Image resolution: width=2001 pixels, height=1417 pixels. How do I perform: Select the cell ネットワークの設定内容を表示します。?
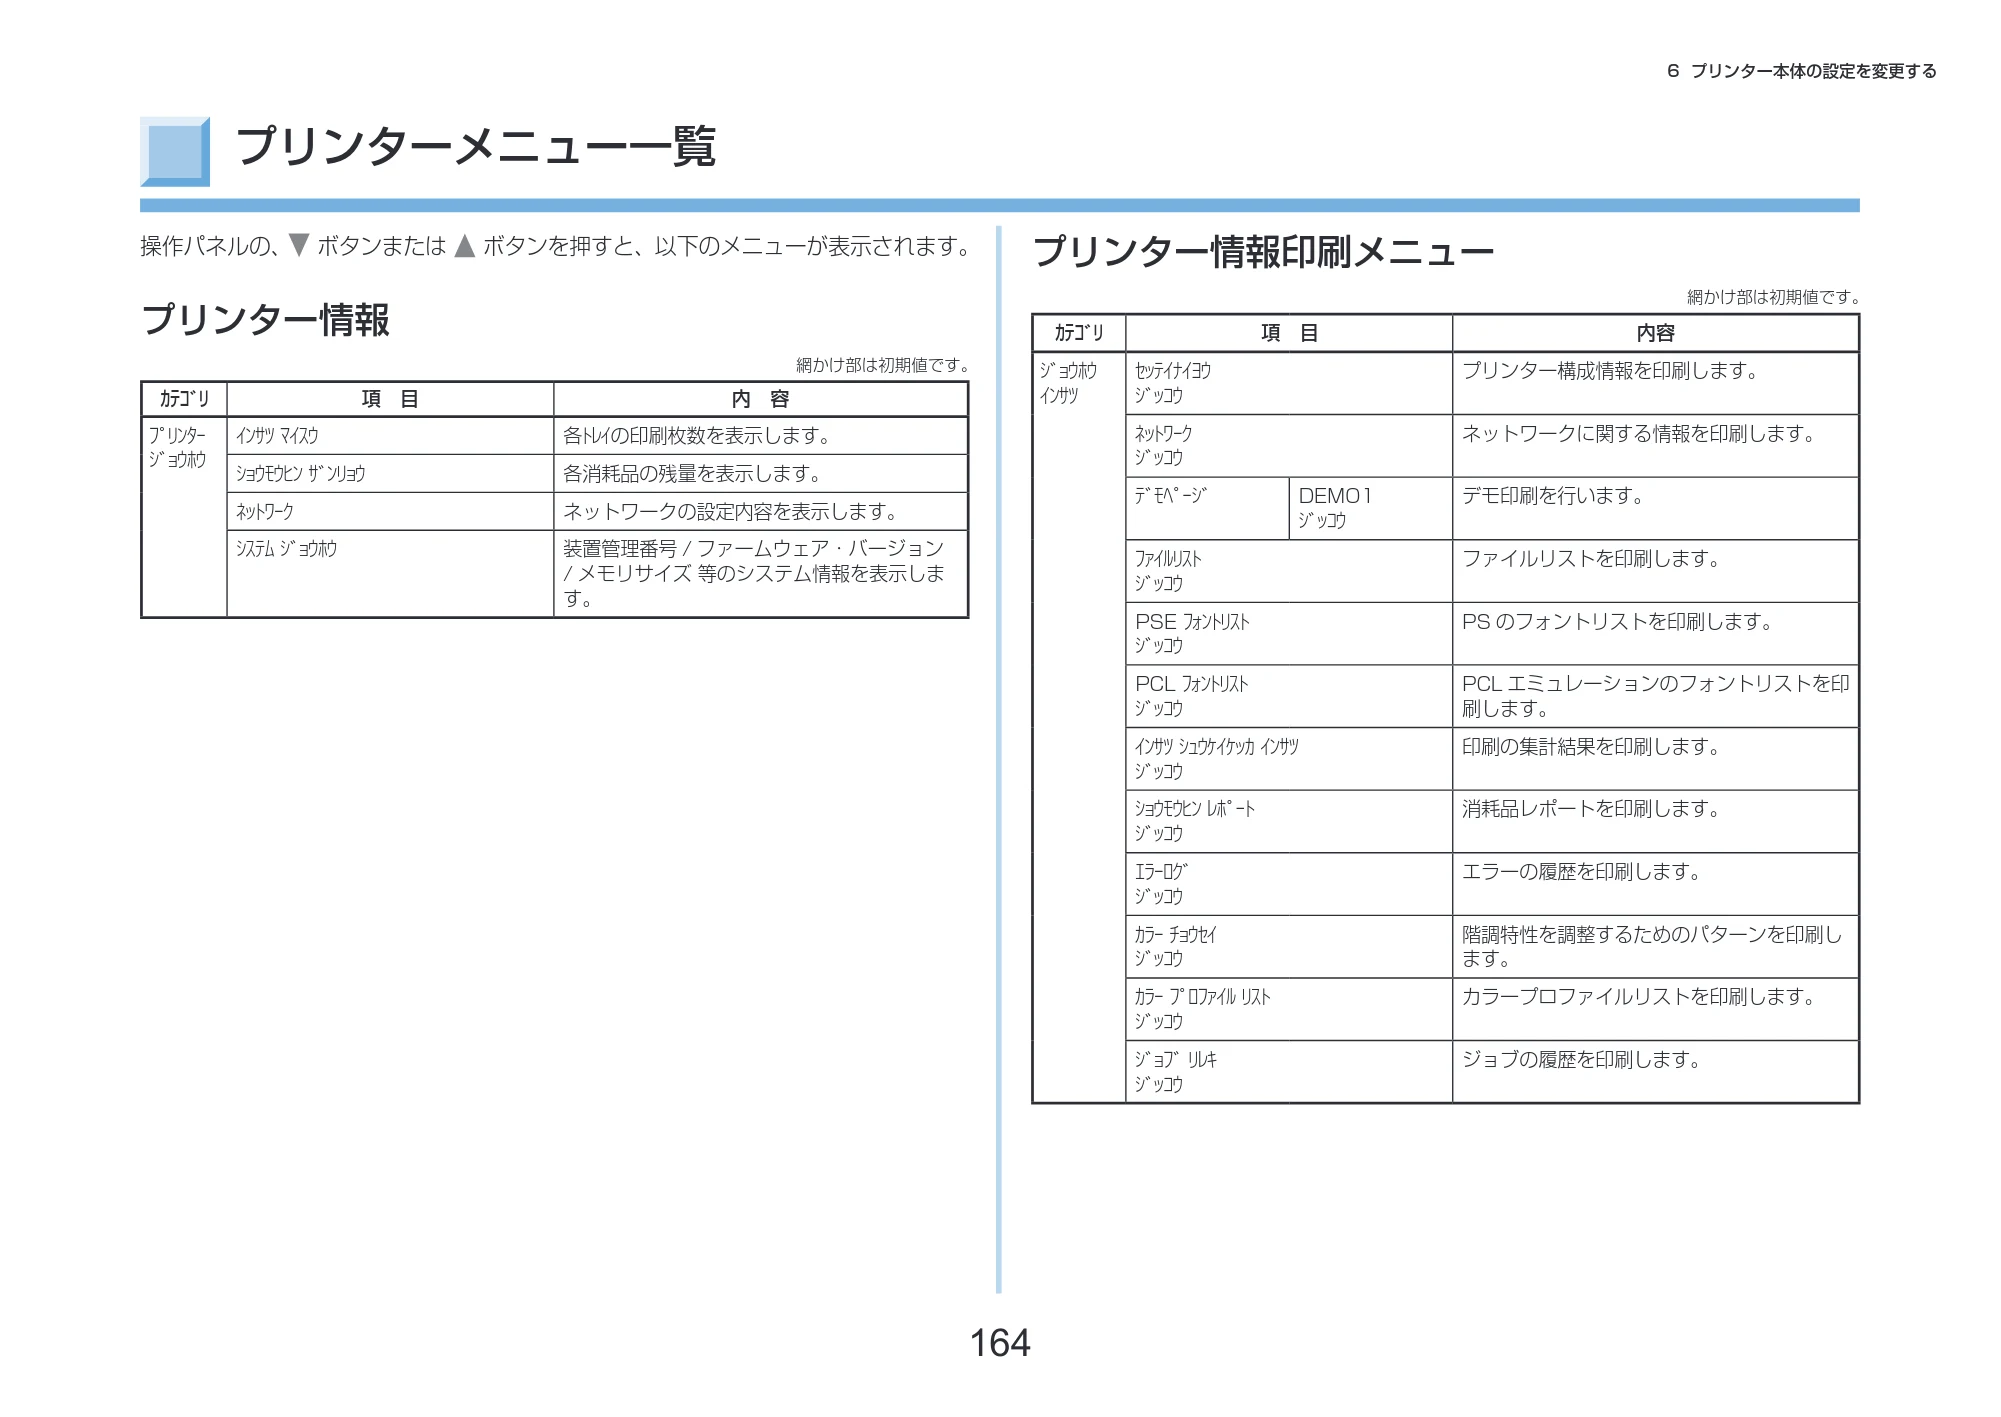(x=761, y=511)
